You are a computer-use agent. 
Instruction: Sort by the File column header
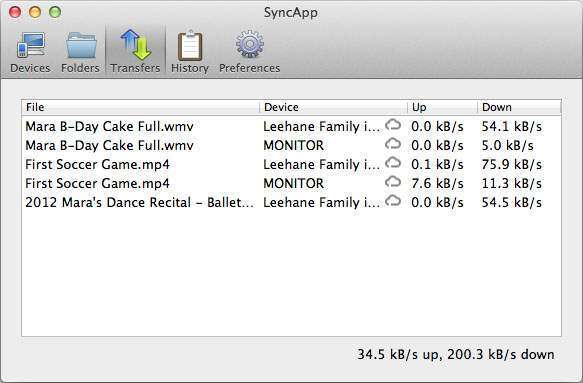(141, 107)
